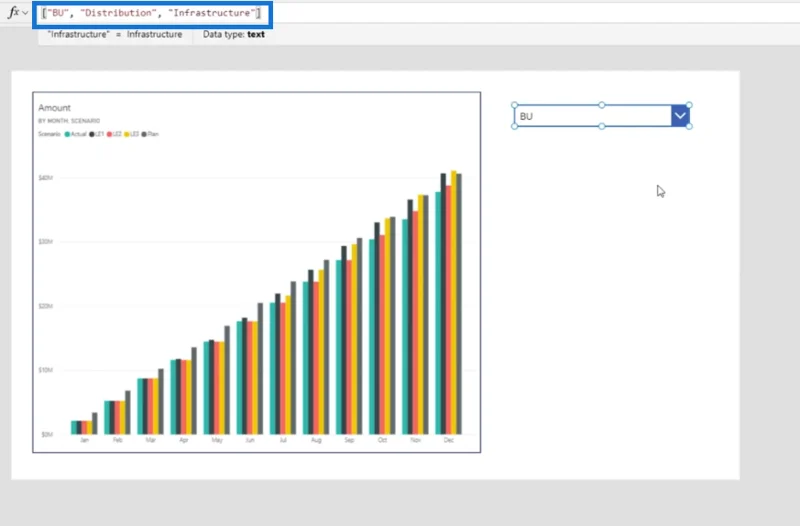The width and height of the screenshot is (800, 526).
Task: Click the LE2 legend entry
Action: pyautogui.click(x=114, y=134)
